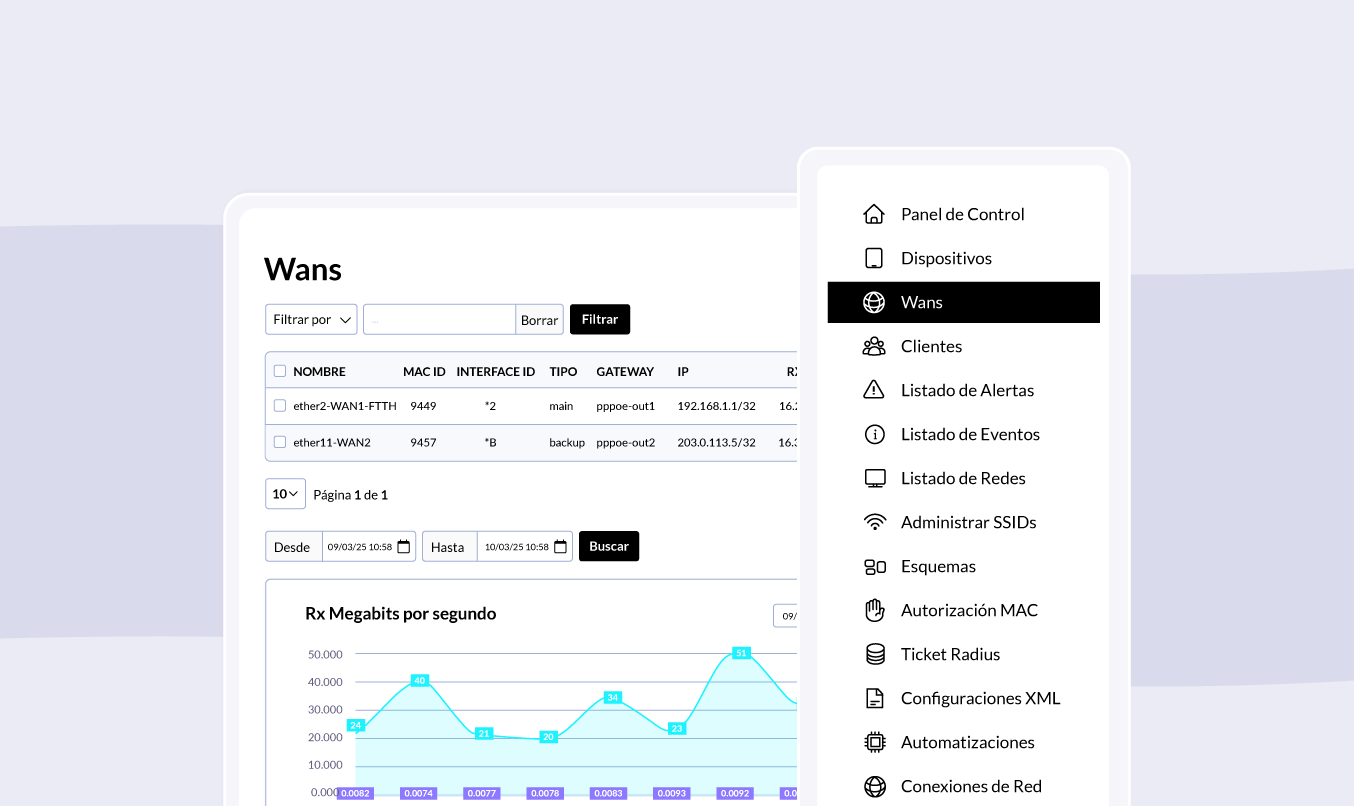This screenshot has height=806, width=1354.
Task: Navigate to Listado de Redes
Action: 963,478
